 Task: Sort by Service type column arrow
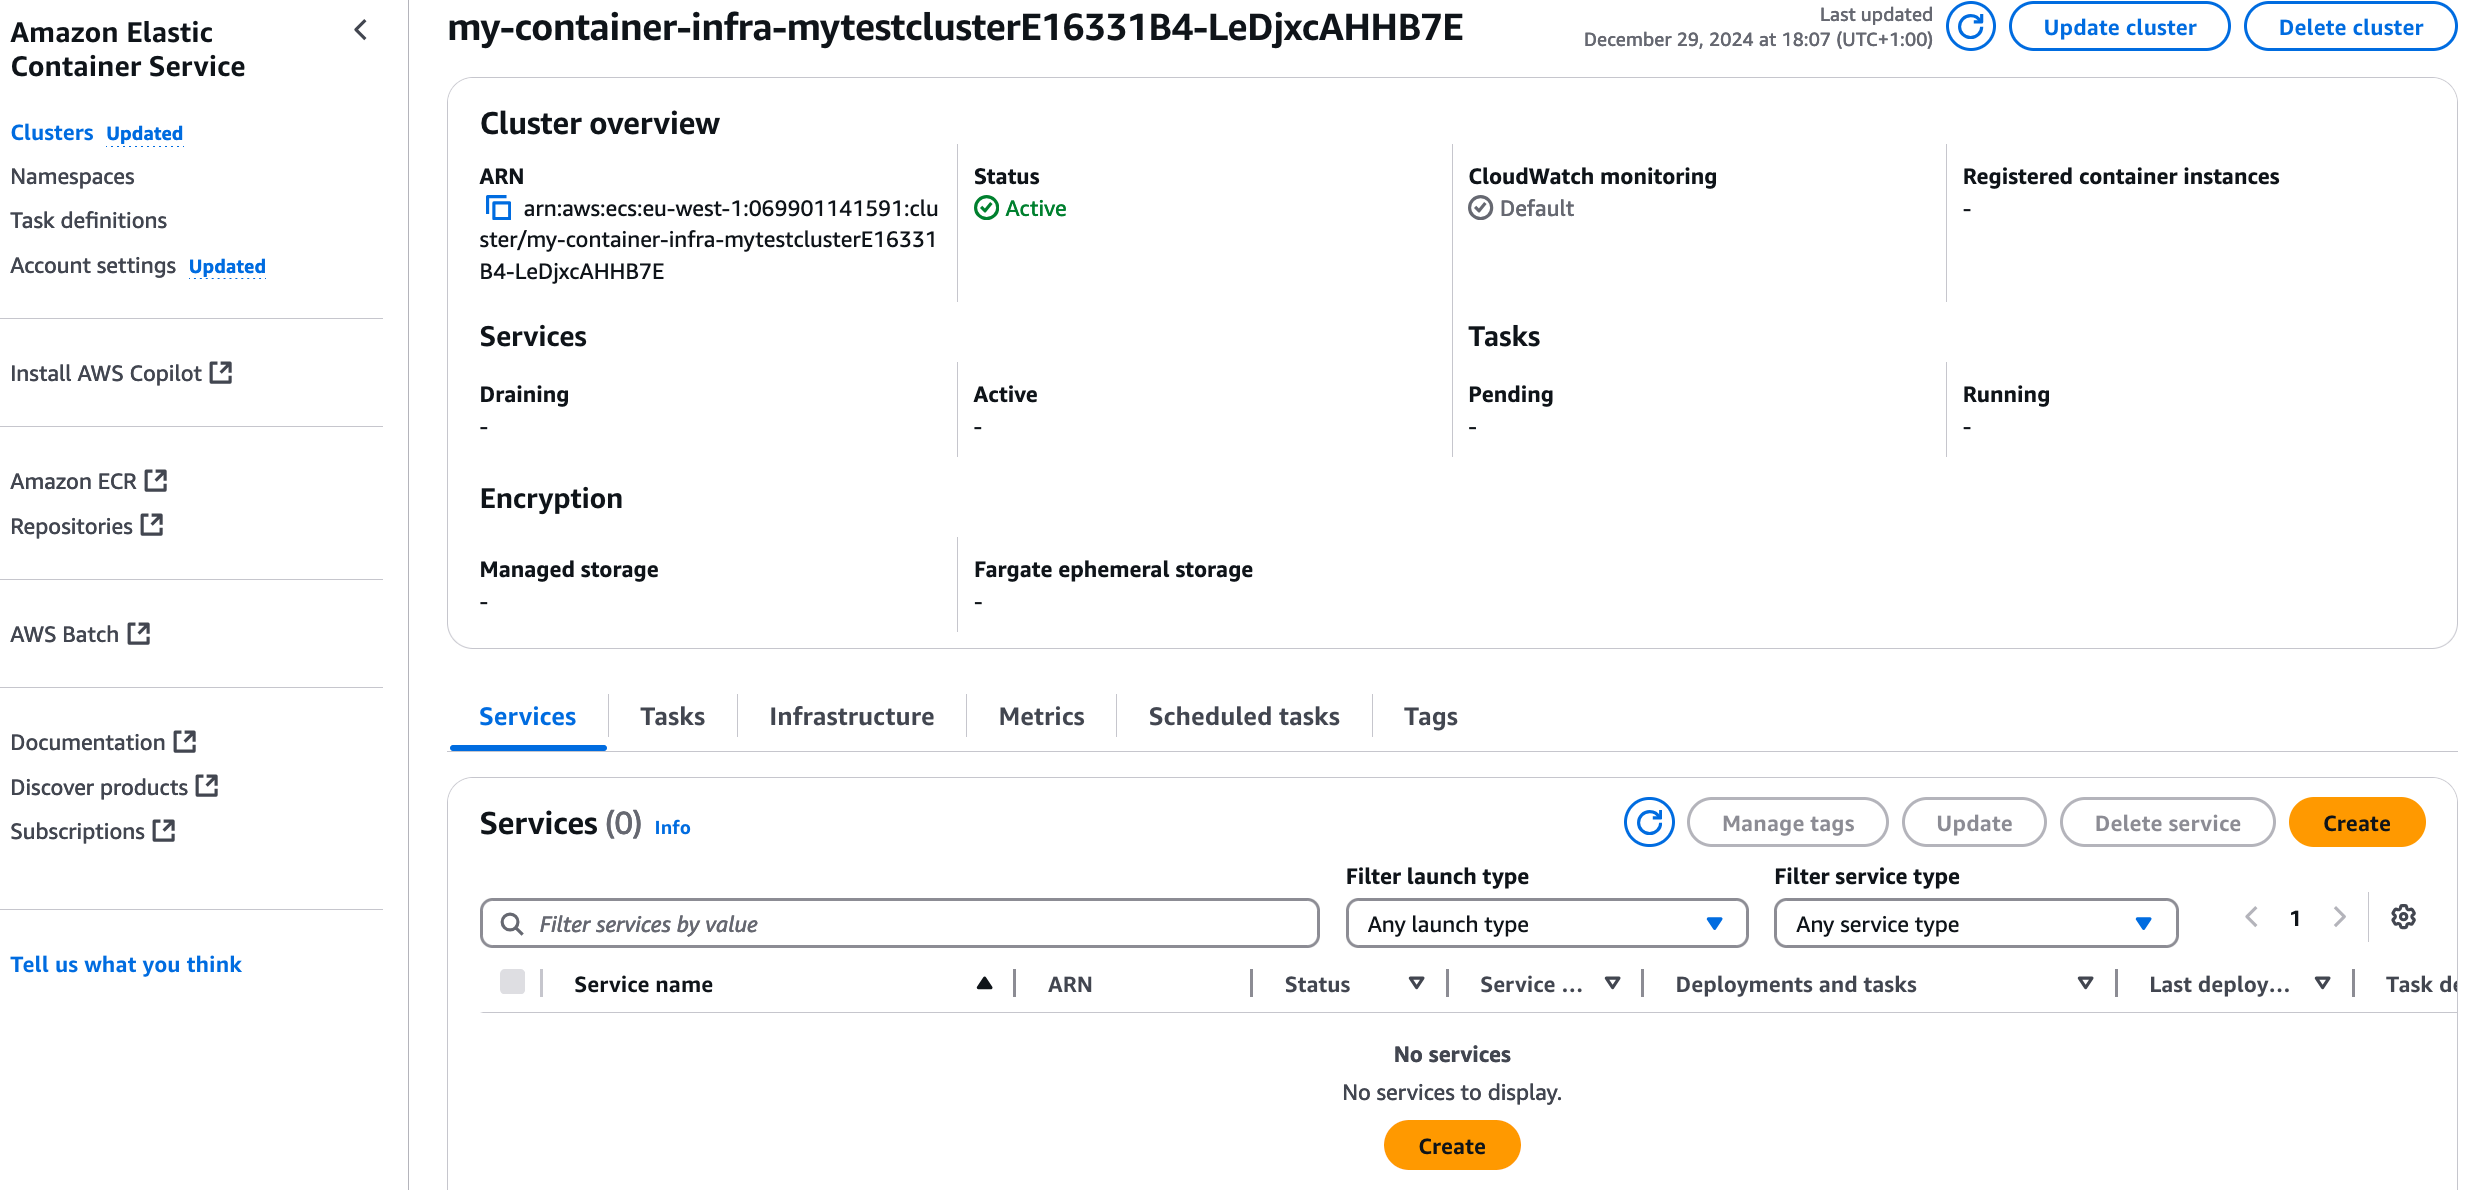click(x=1612, y=984)
